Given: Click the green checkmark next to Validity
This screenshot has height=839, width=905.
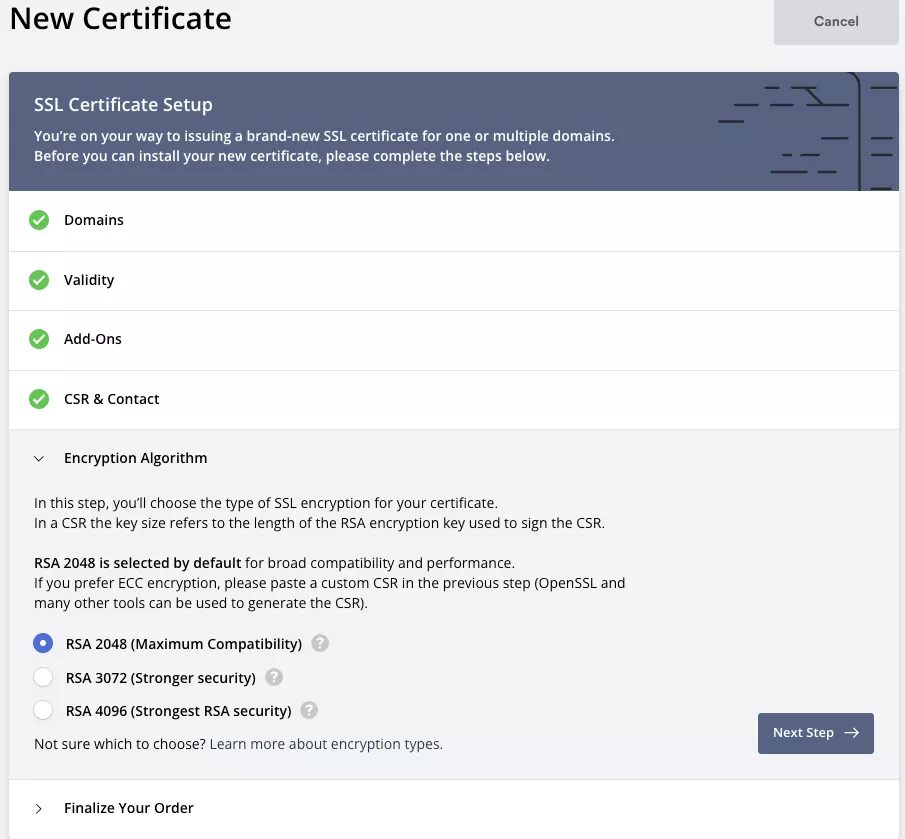Looking at the screenshot, I should click(39, 280).
